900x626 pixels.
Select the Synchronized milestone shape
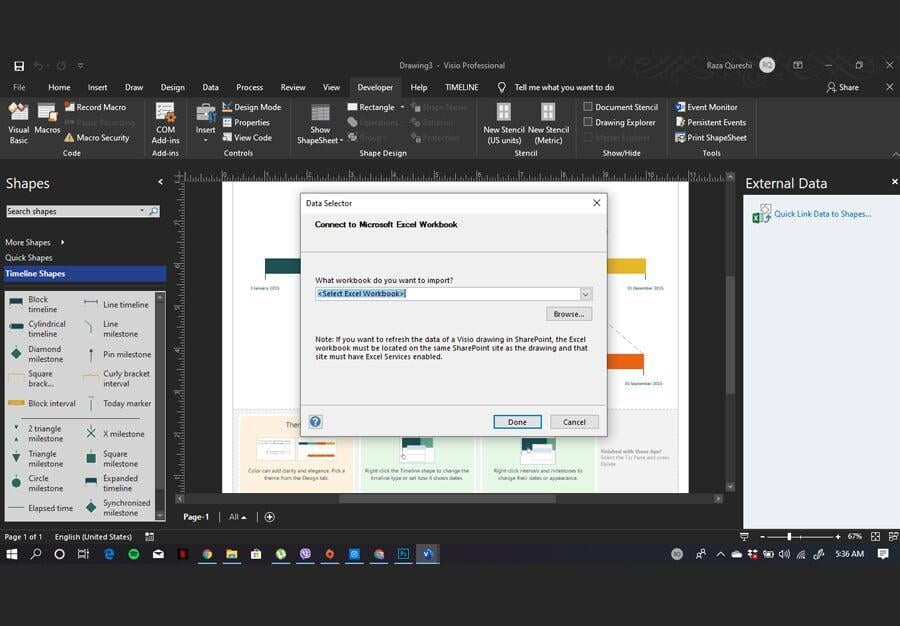pyautogui.click(x=118, y=508)
